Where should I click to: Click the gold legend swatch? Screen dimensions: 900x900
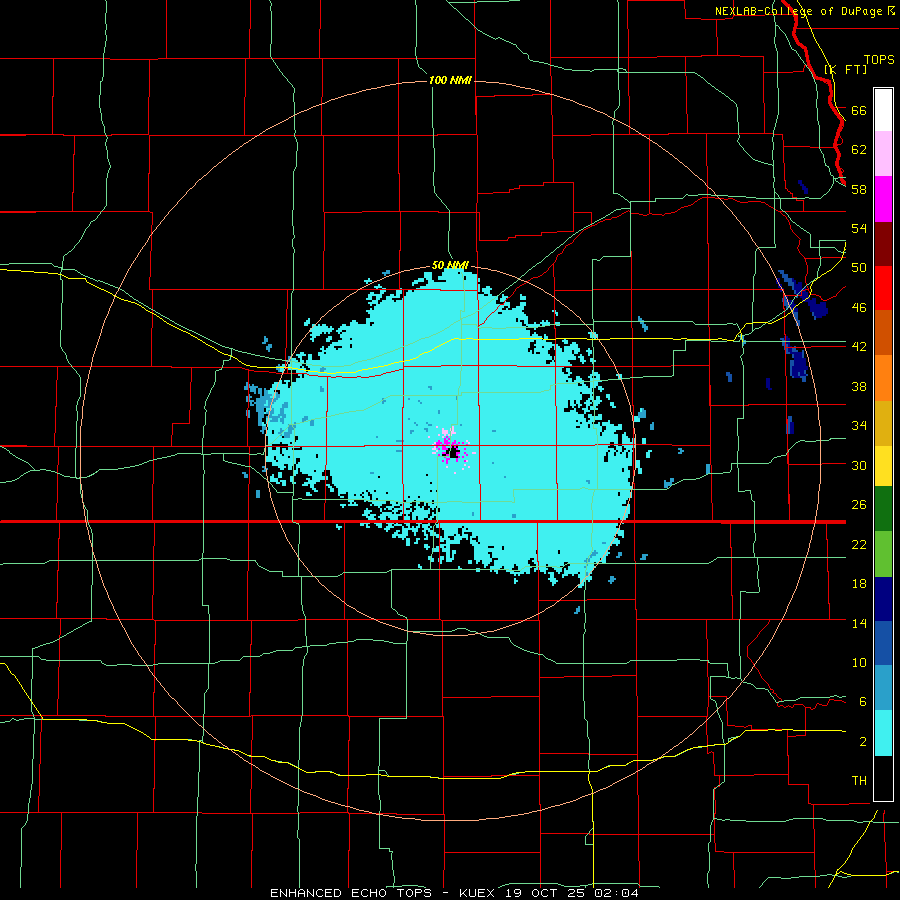coord(883,421)
